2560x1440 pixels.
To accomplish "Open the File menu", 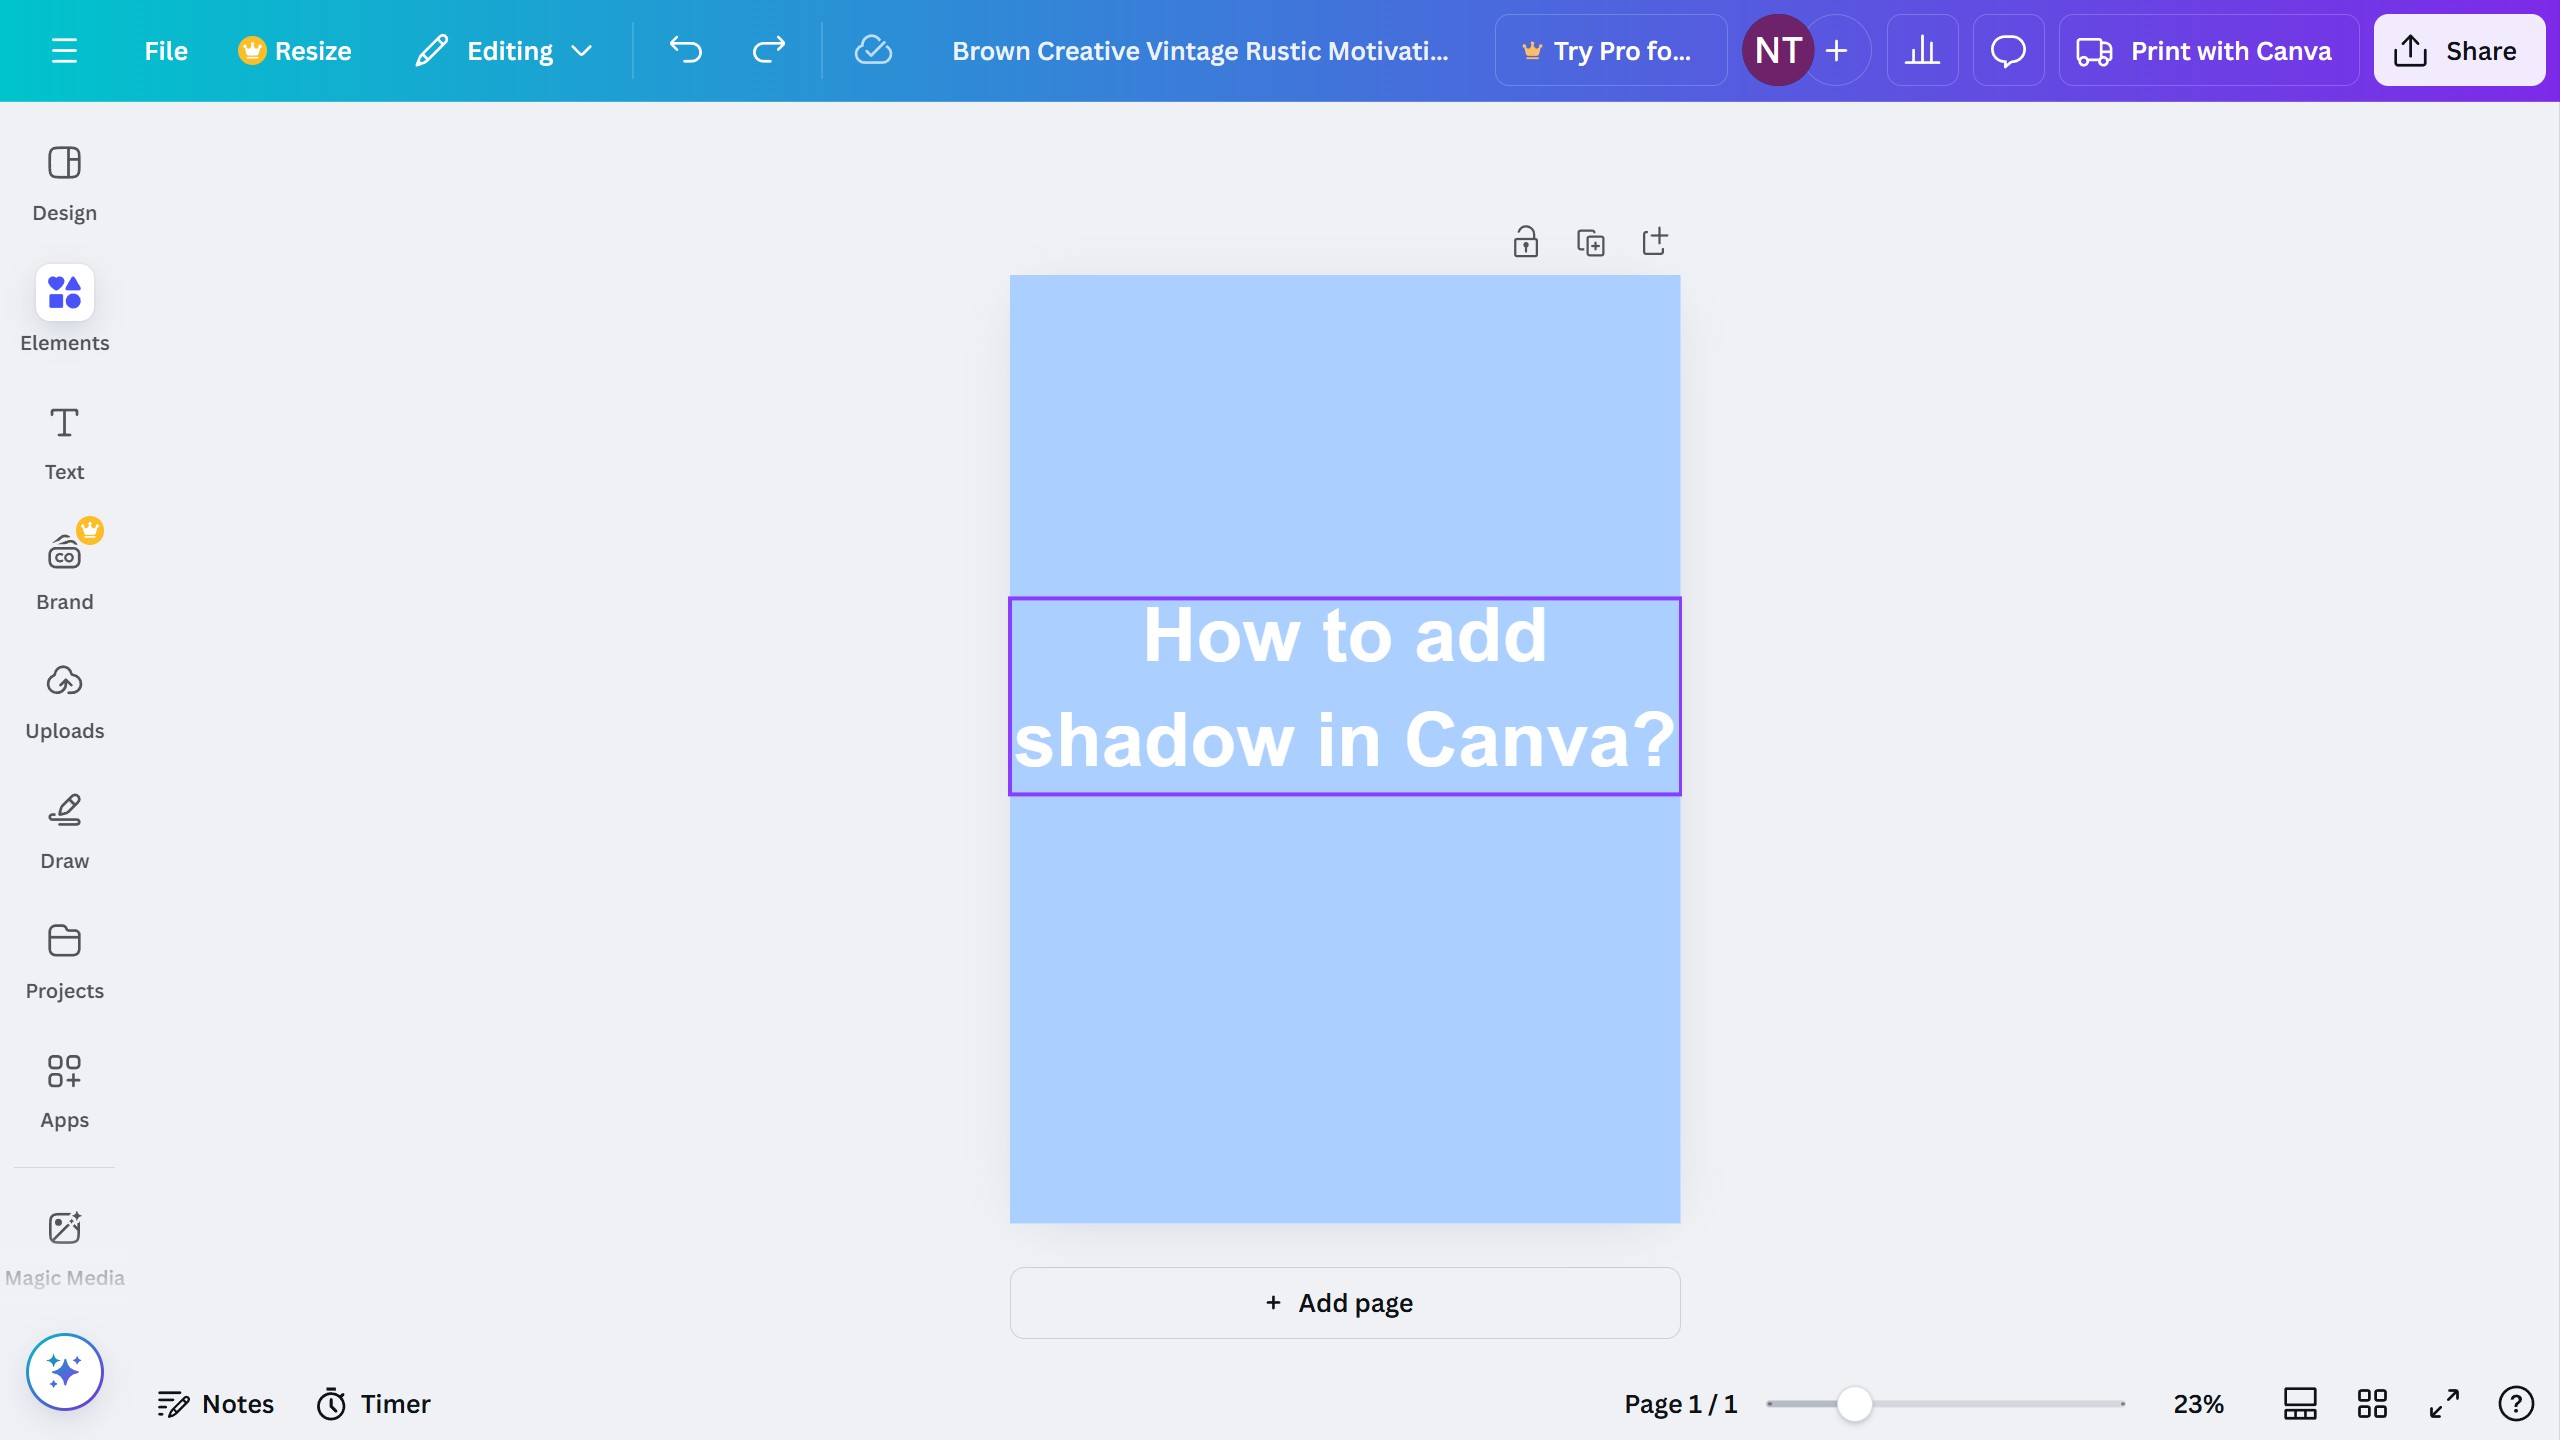I will (x=165, y=50).
